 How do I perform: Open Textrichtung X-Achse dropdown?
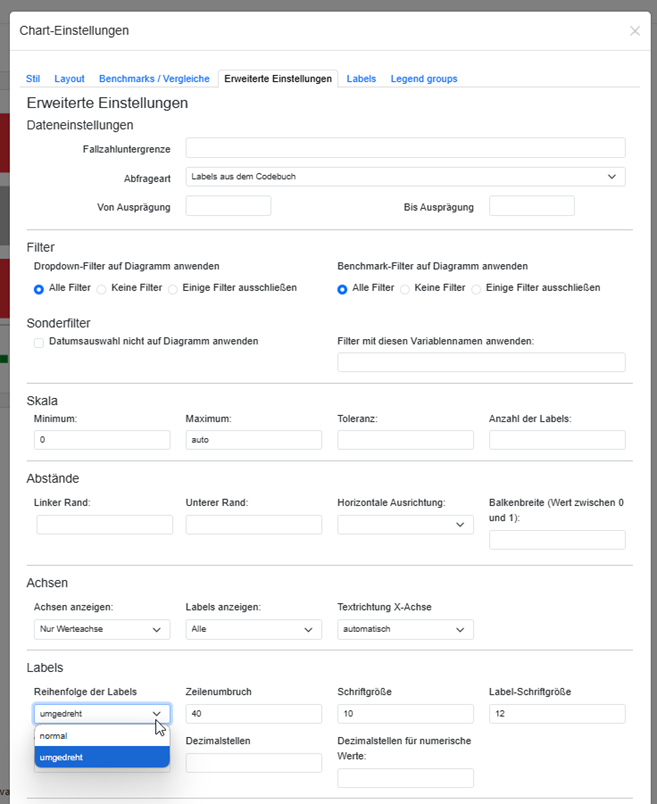pos(405,629)
